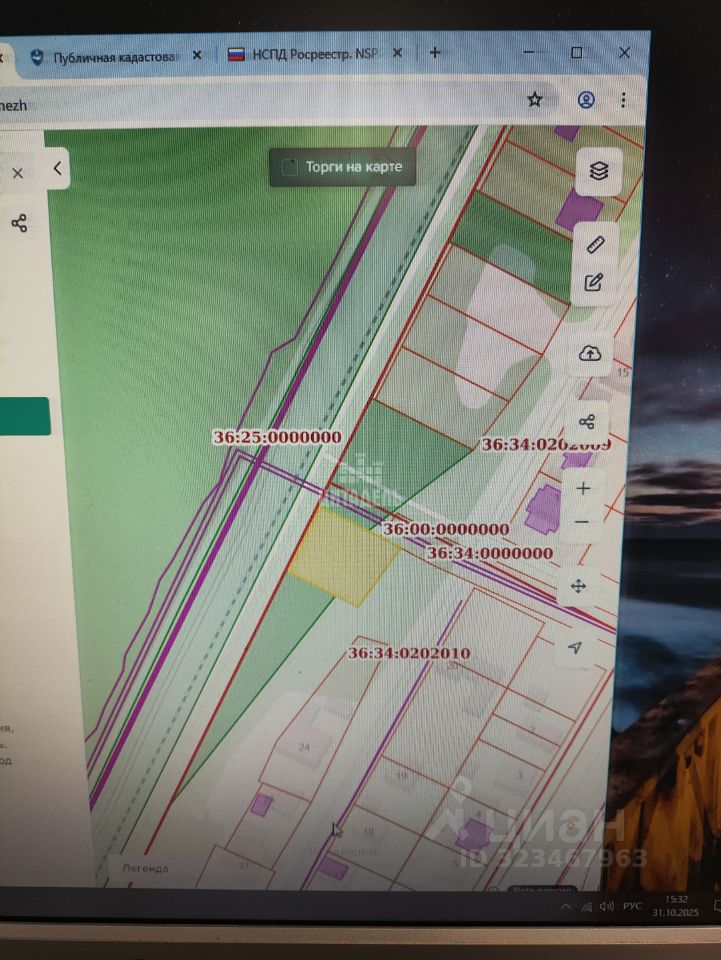Image resolution: width=721 pixels, height=960 pixels.
Task: Collapse the left side panel chevron
Action: pyautogui.click(x=58, y=168)
